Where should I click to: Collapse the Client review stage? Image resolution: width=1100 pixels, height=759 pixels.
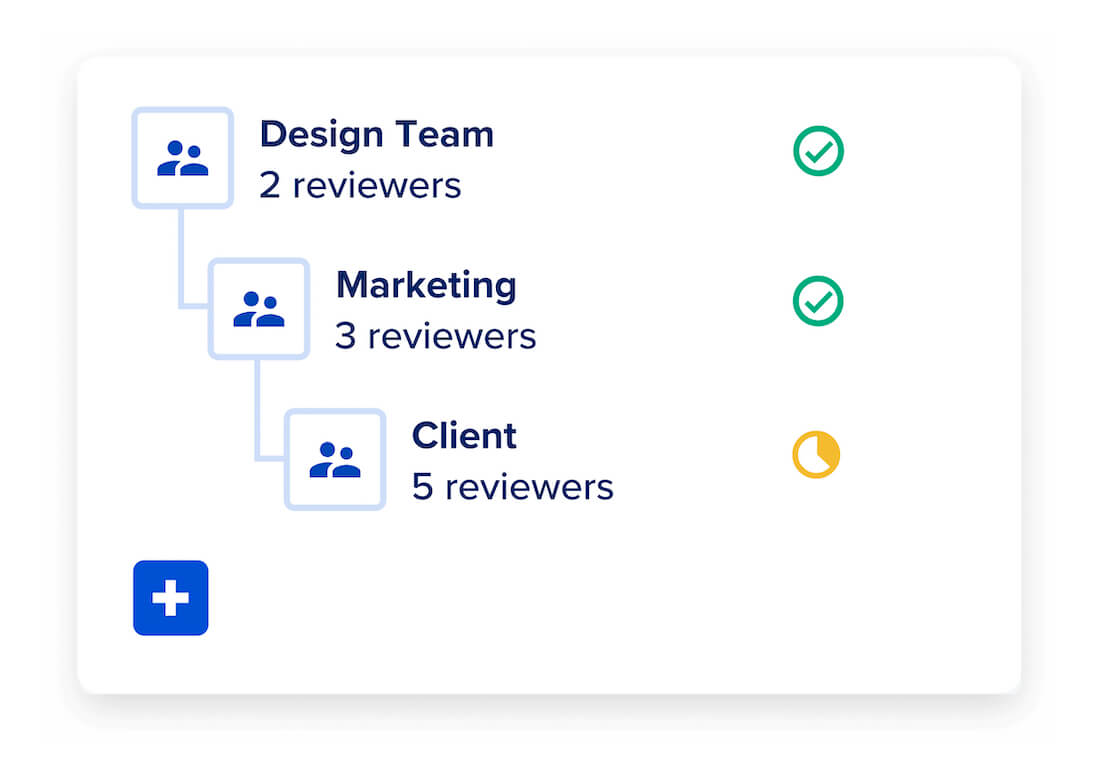334,459
